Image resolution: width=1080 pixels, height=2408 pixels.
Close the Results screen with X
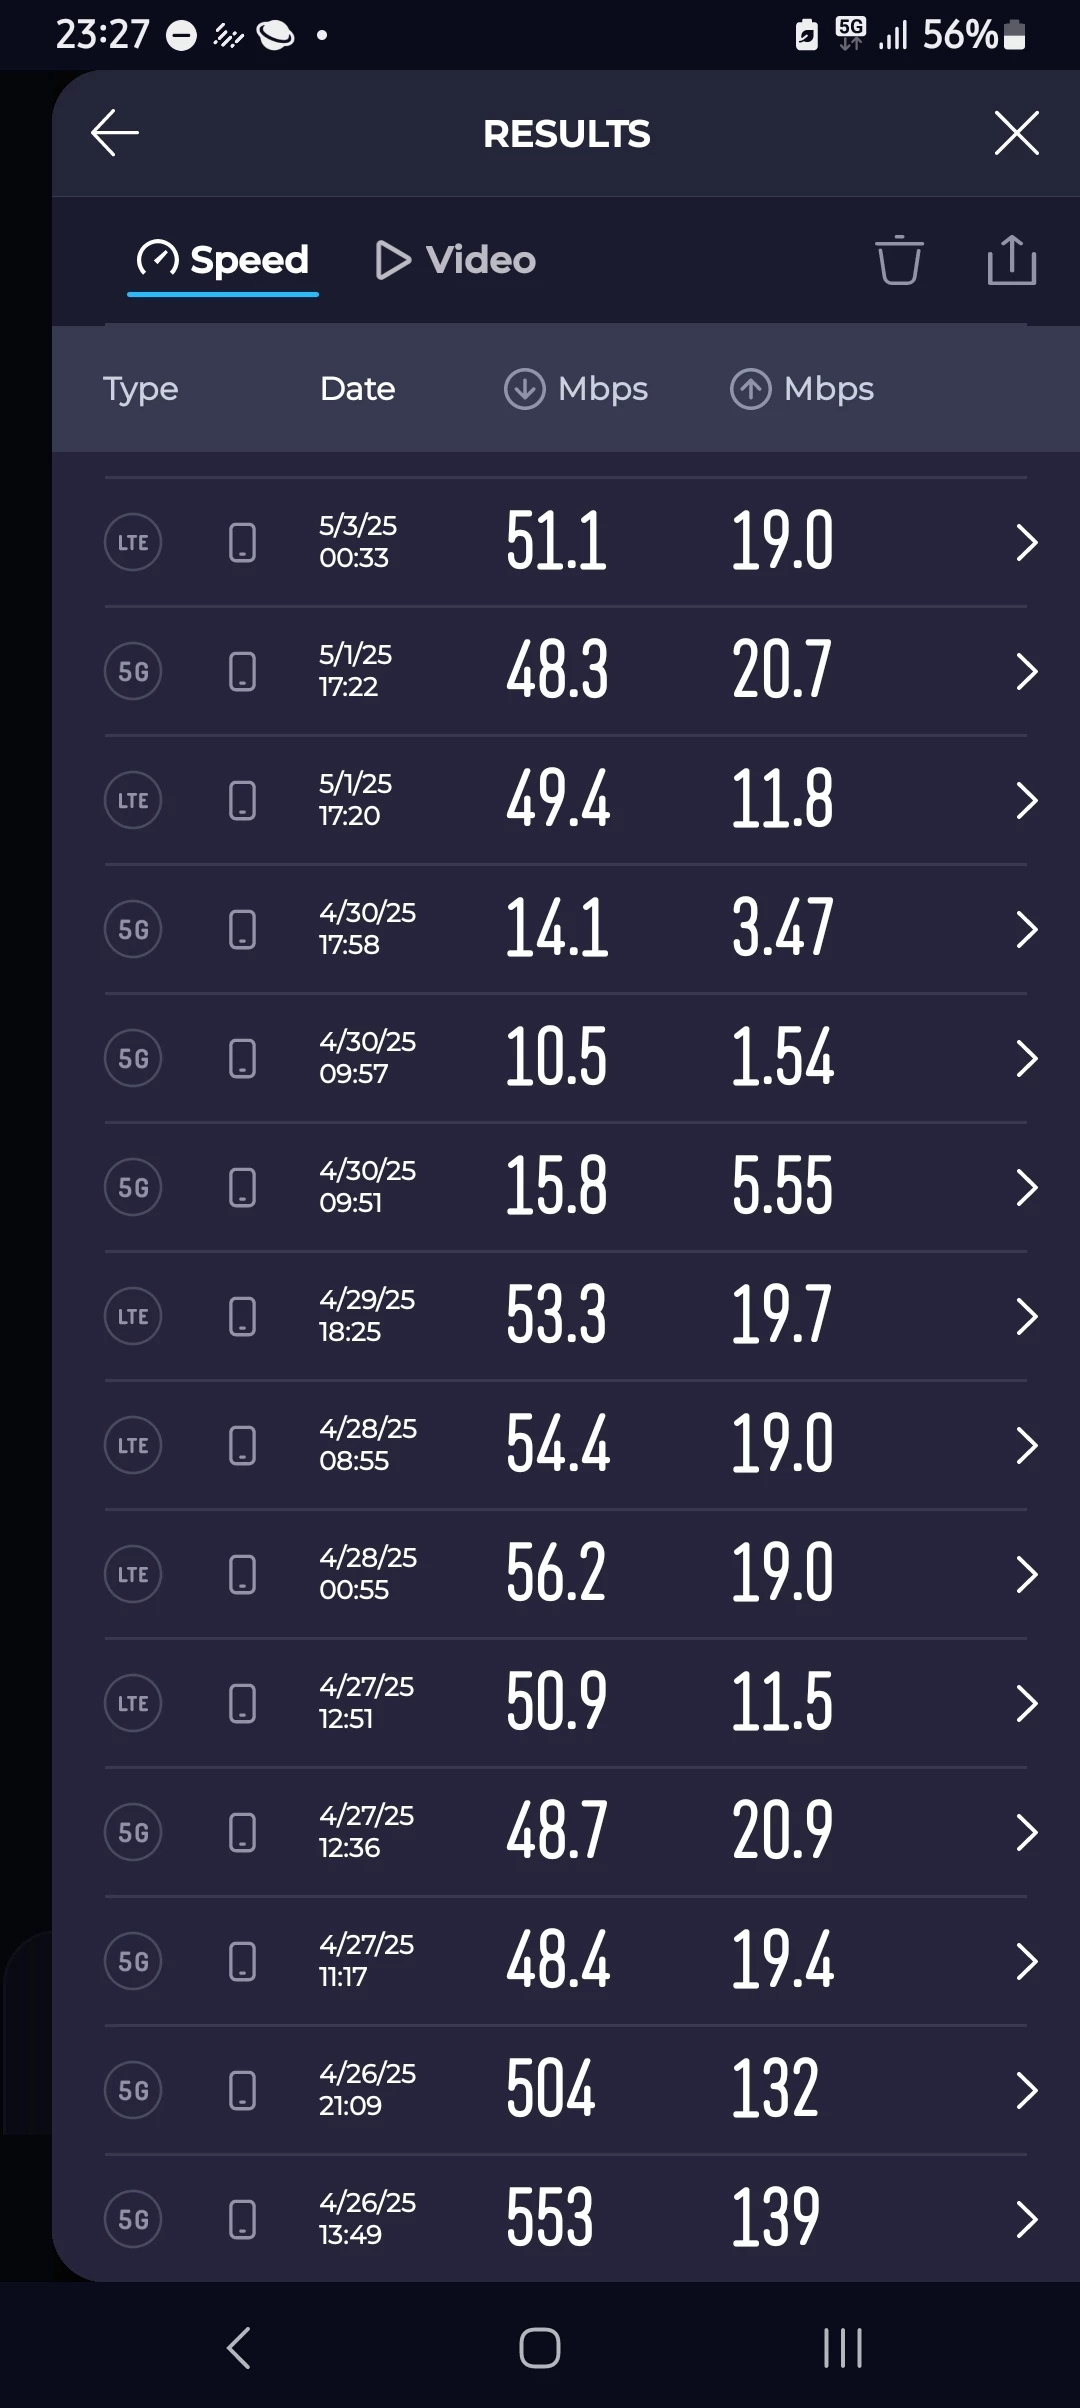point(1016,133)
